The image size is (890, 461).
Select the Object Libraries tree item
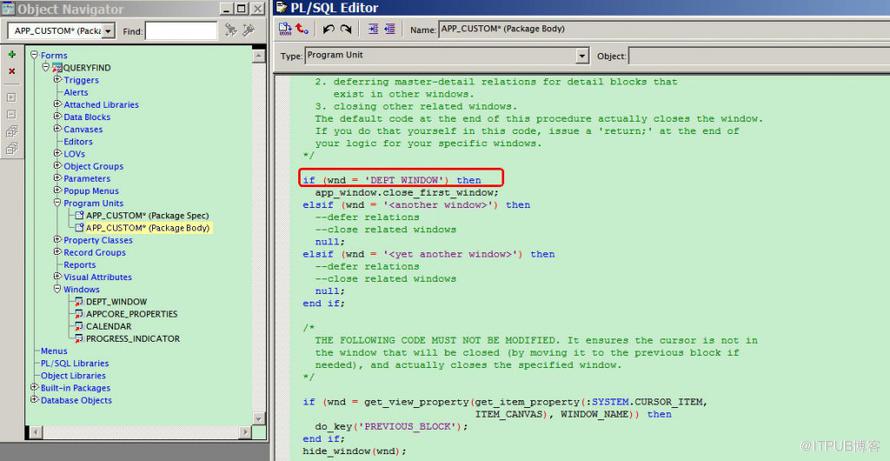[73, 376]
